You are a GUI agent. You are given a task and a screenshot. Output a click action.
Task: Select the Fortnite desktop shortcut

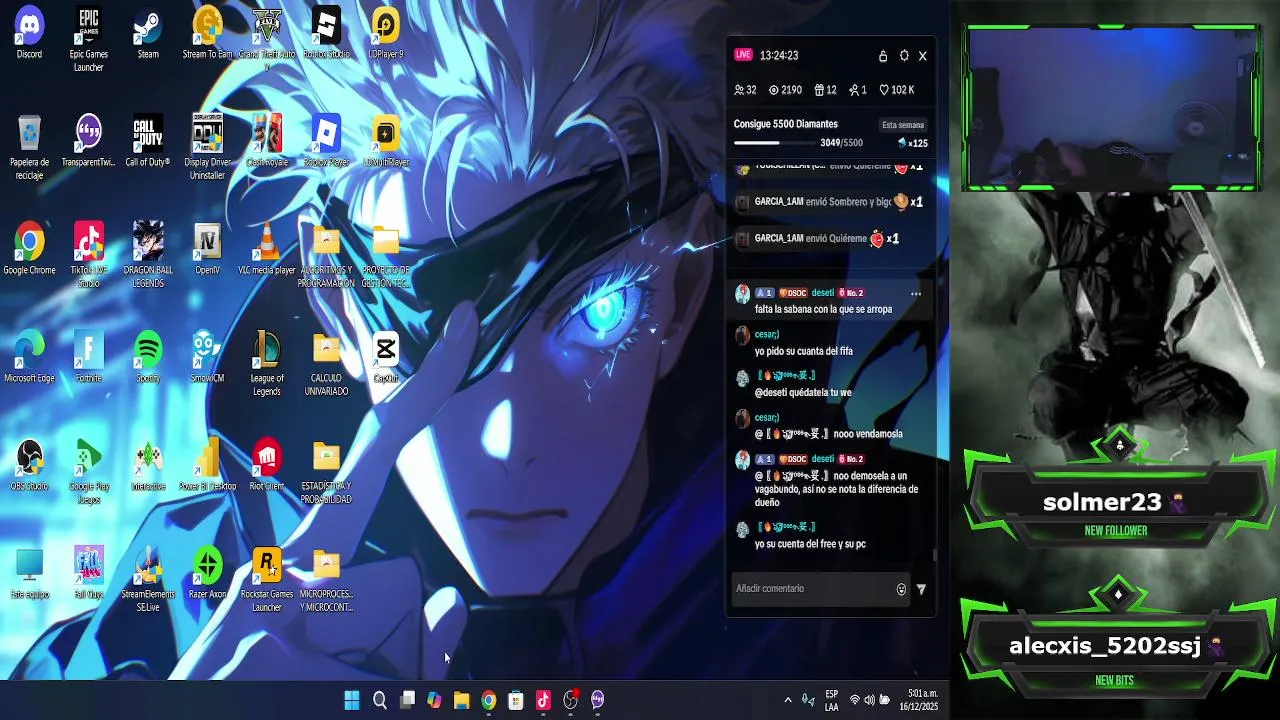coord(88,358)
